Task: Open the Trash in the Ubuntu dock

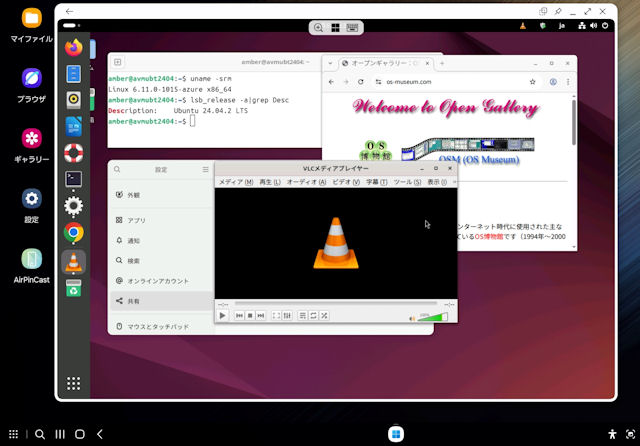Action: click(x=73, y=288)
